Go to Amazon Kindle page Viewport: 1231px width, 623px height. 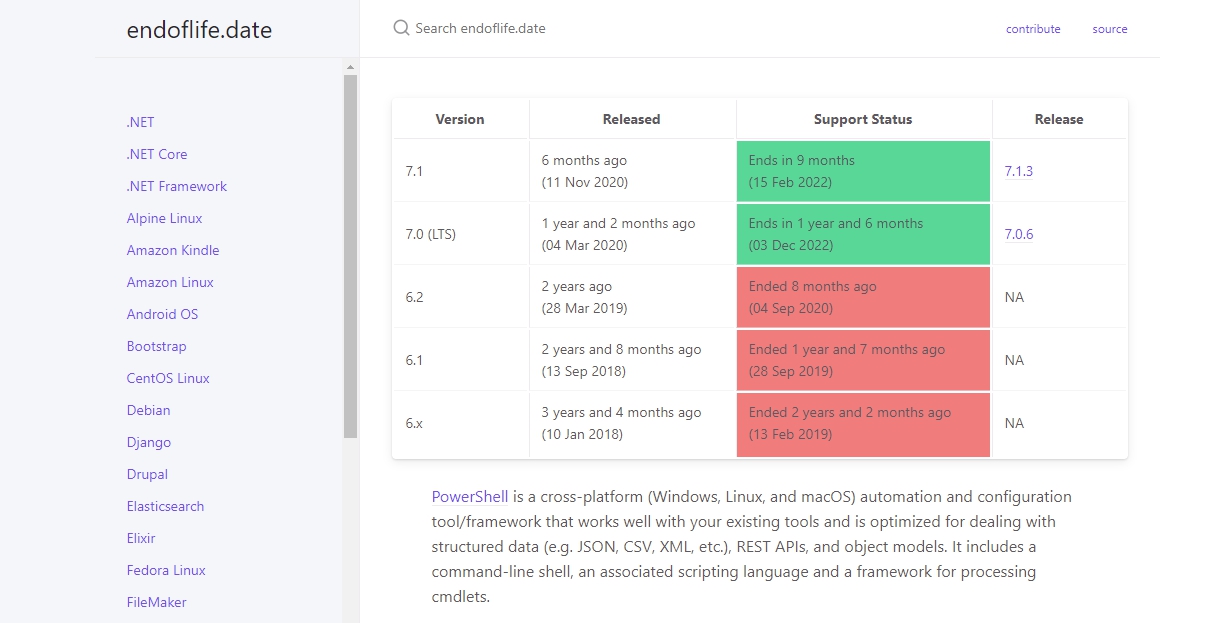pos(172,250)
